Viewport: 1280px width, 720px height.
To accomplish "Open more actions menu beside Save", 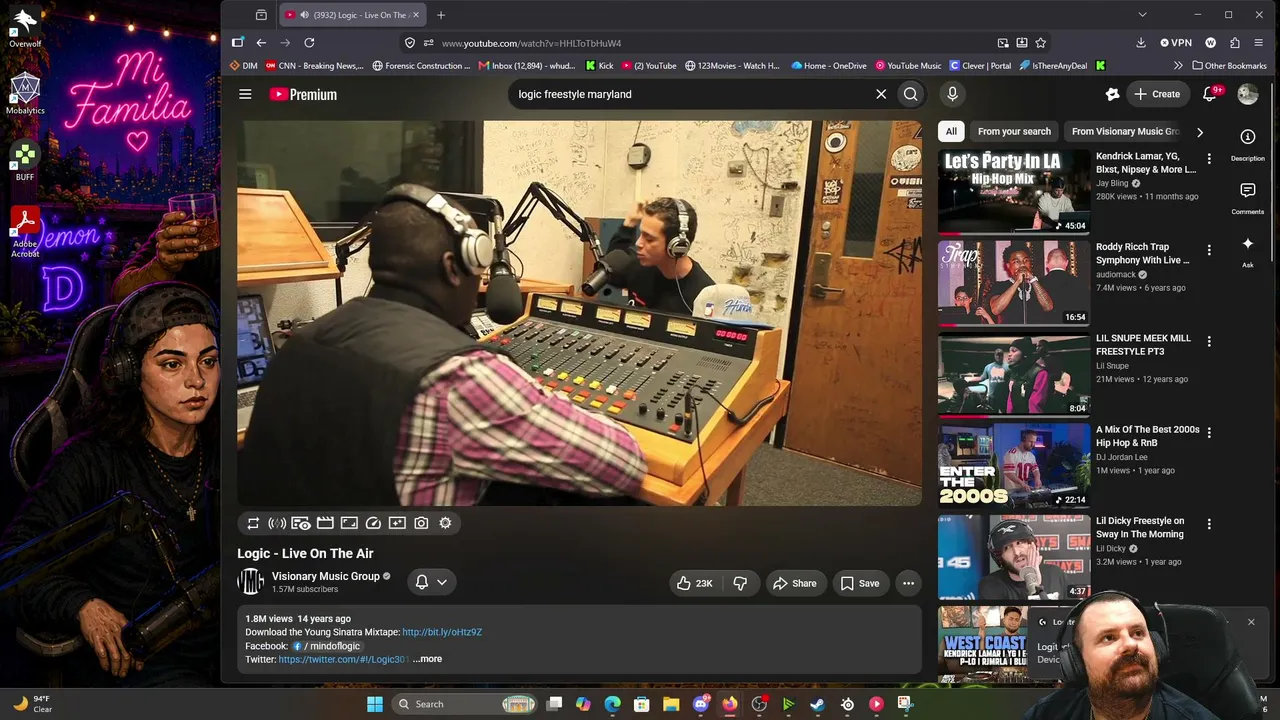I will (908, 583).
